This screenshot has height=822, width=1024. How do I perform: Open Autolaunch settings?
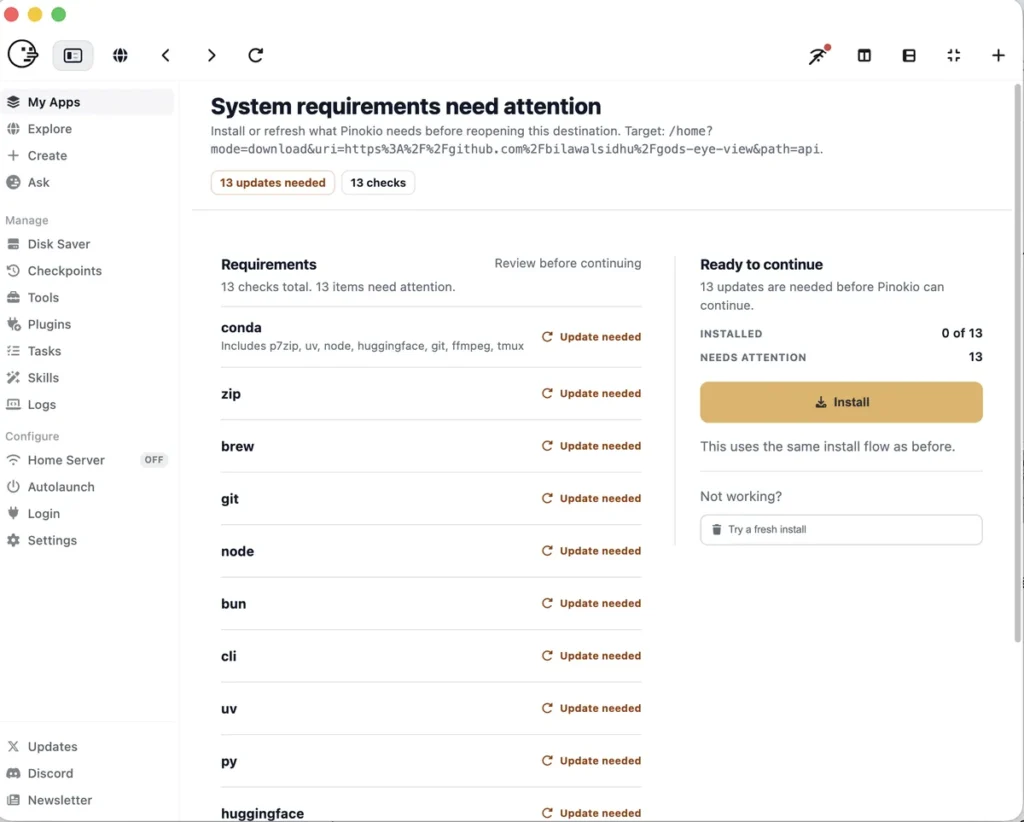88,487
